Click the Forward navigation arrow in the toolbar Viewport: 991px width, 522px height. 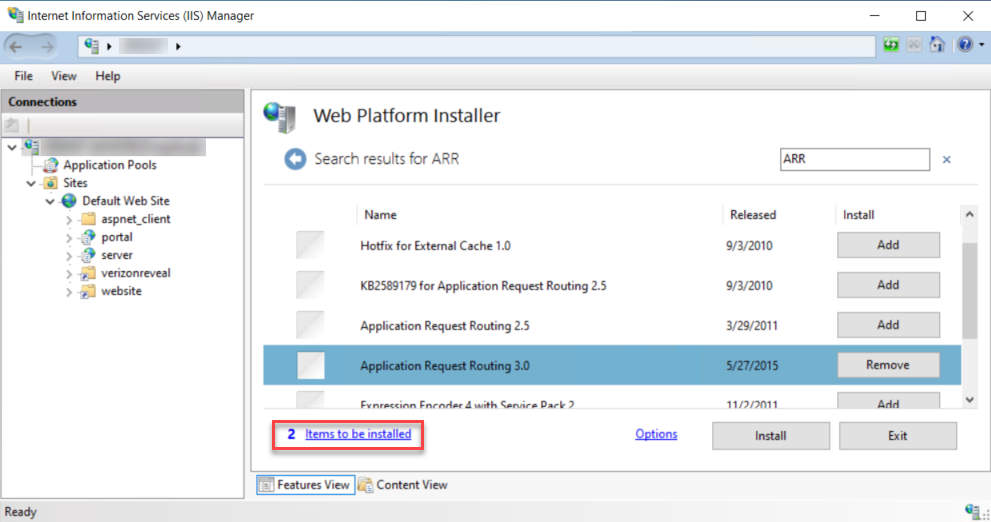(x=47, y=46)
